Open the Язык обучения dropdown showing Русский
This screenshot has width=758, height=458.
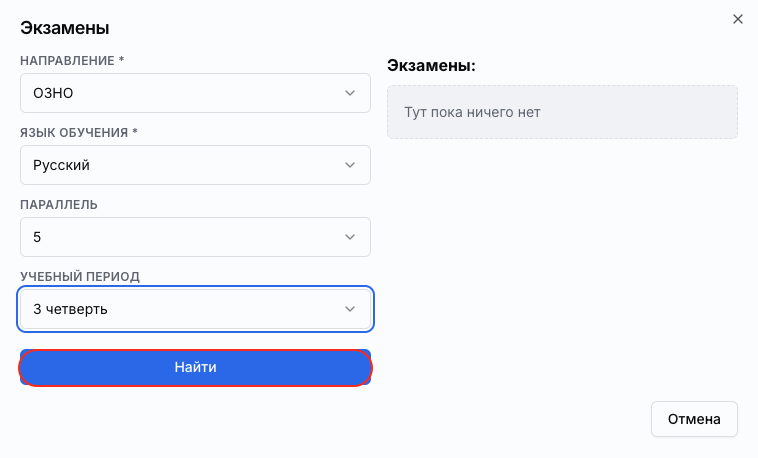point(195,165)
